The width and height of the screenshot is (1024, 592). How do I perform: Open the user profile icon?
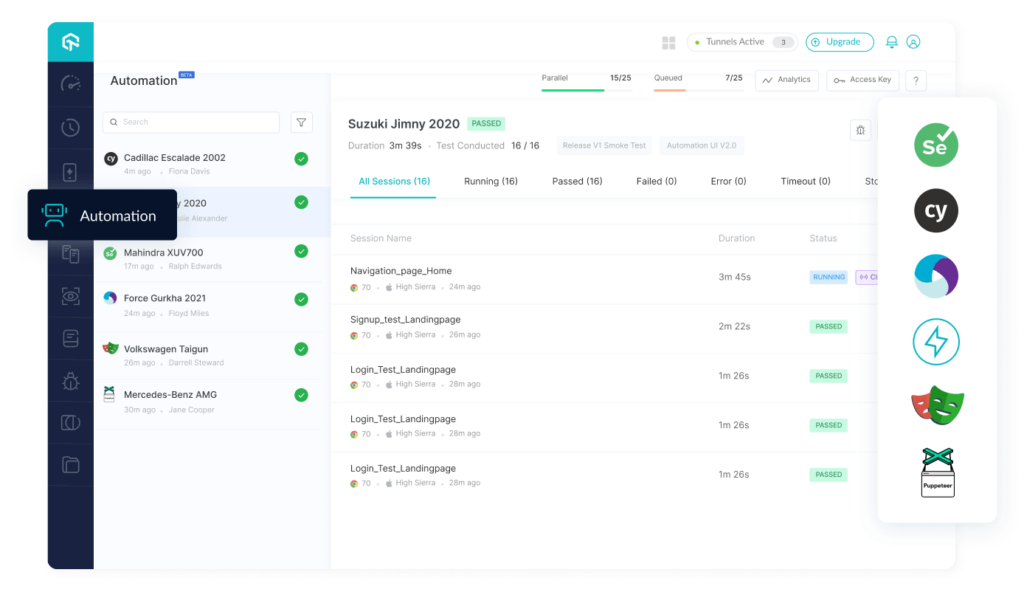point(913,42)
